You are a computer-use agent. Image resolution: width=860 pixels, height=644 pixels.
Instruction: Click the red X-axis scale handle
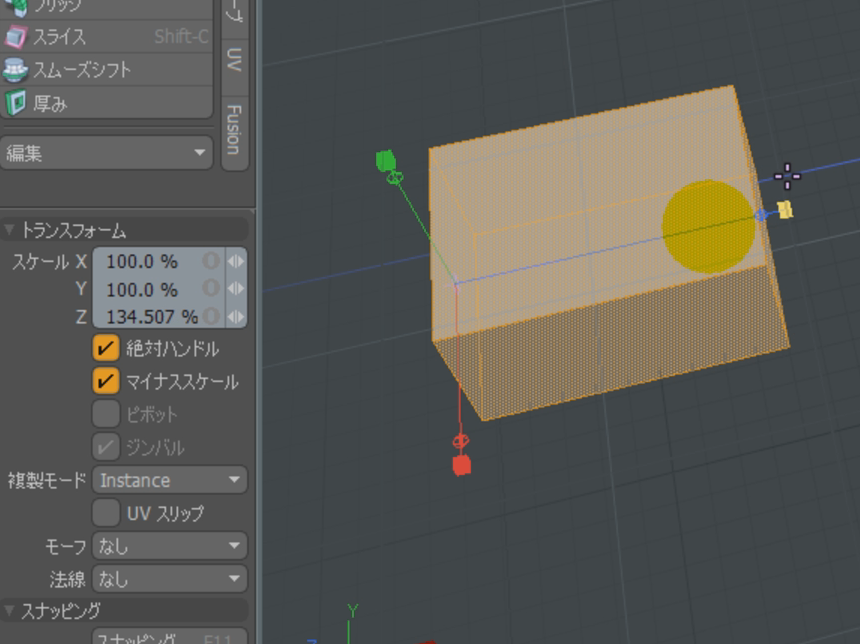coord(462,465)
